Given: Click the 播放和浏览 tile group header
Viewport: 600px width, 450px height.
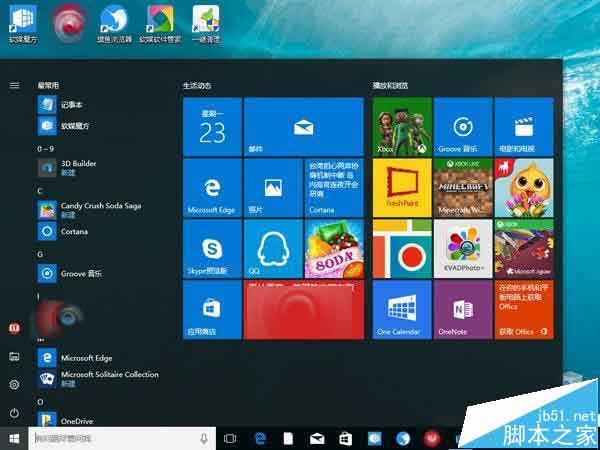Looking at the screenshot, I should click(390, 86).
